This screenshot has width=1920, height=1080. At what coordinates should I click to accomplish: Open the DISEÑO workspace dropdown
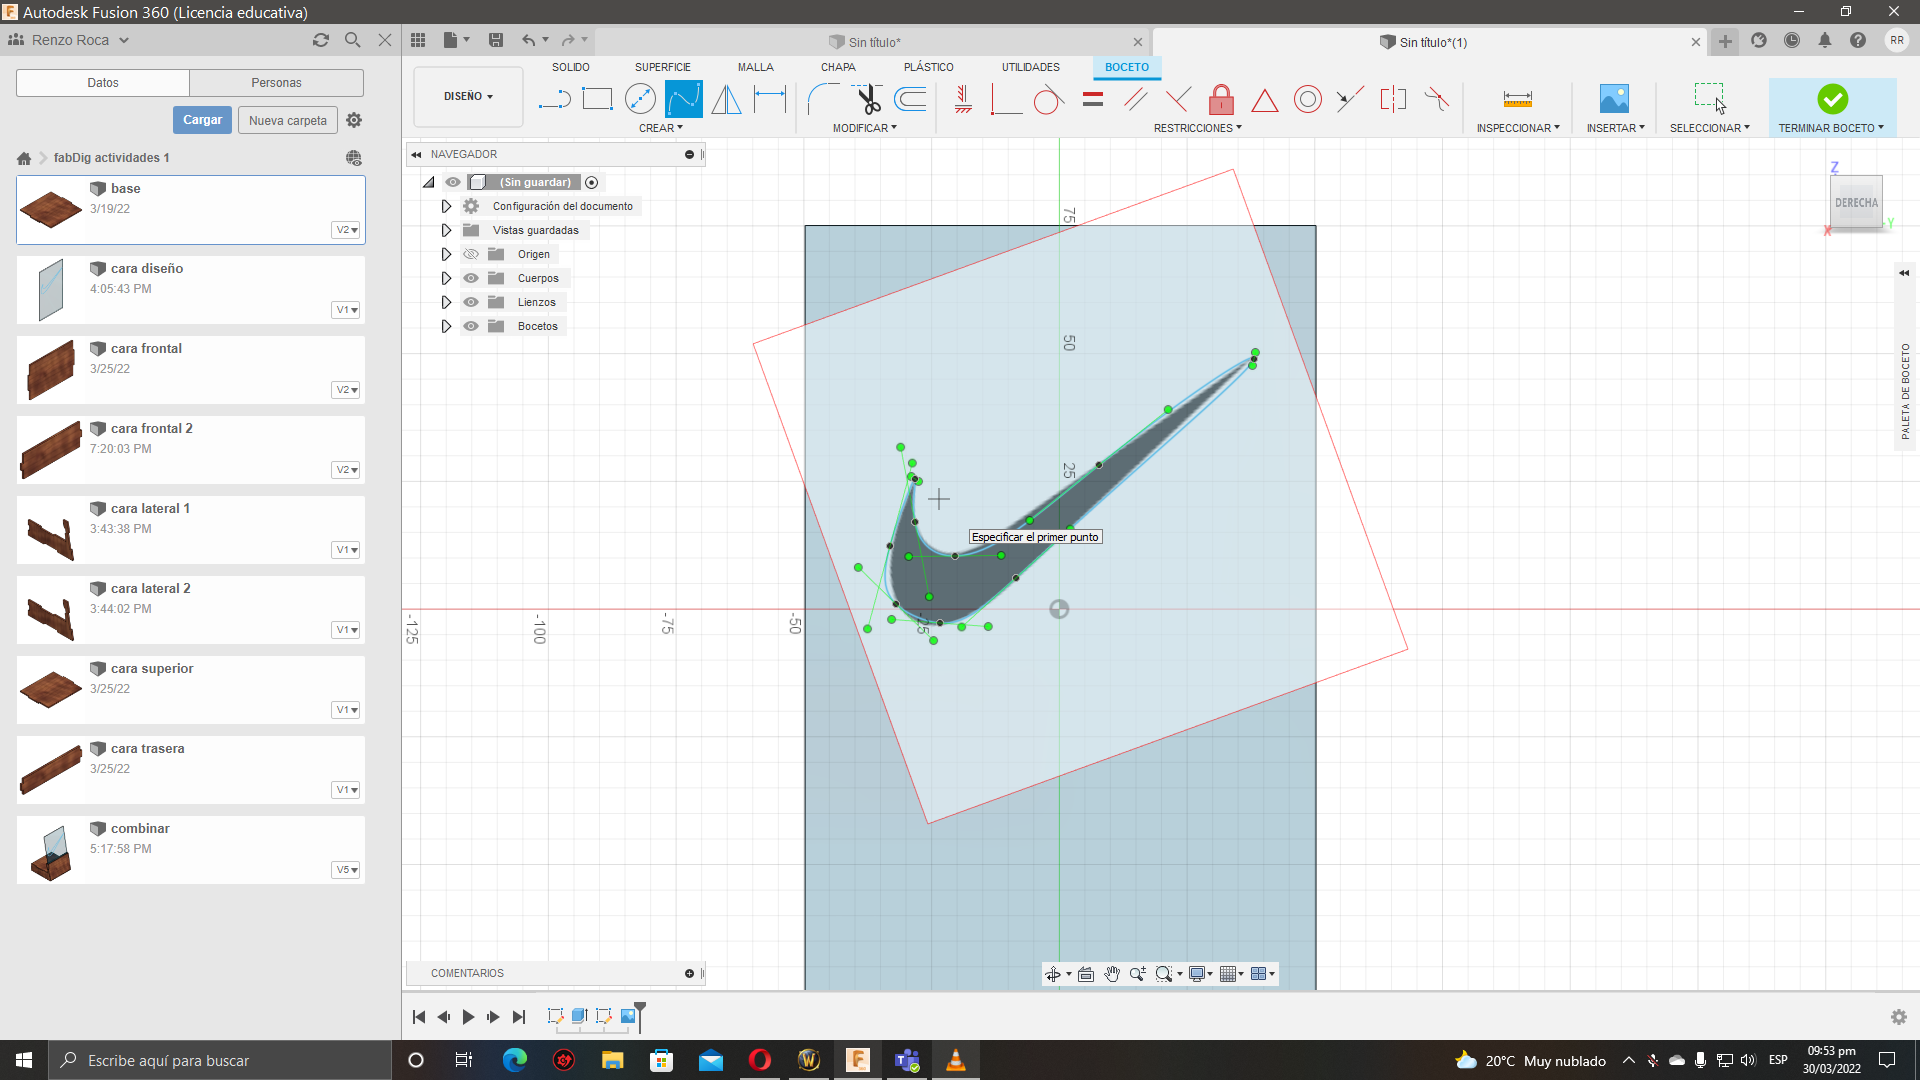(468, 97)
